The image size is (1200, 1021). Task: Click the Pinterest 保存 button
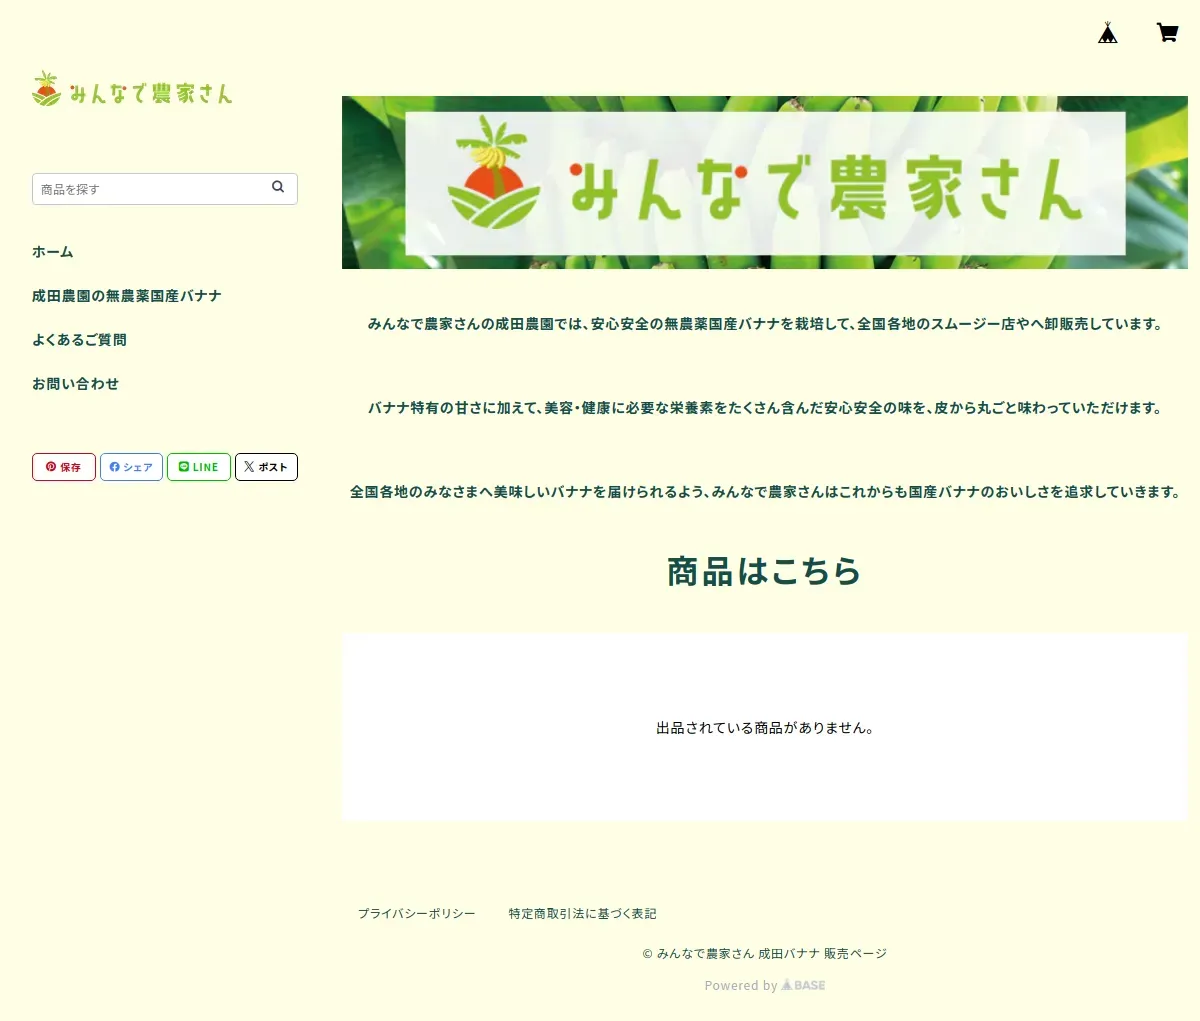[x=64, y=467]
